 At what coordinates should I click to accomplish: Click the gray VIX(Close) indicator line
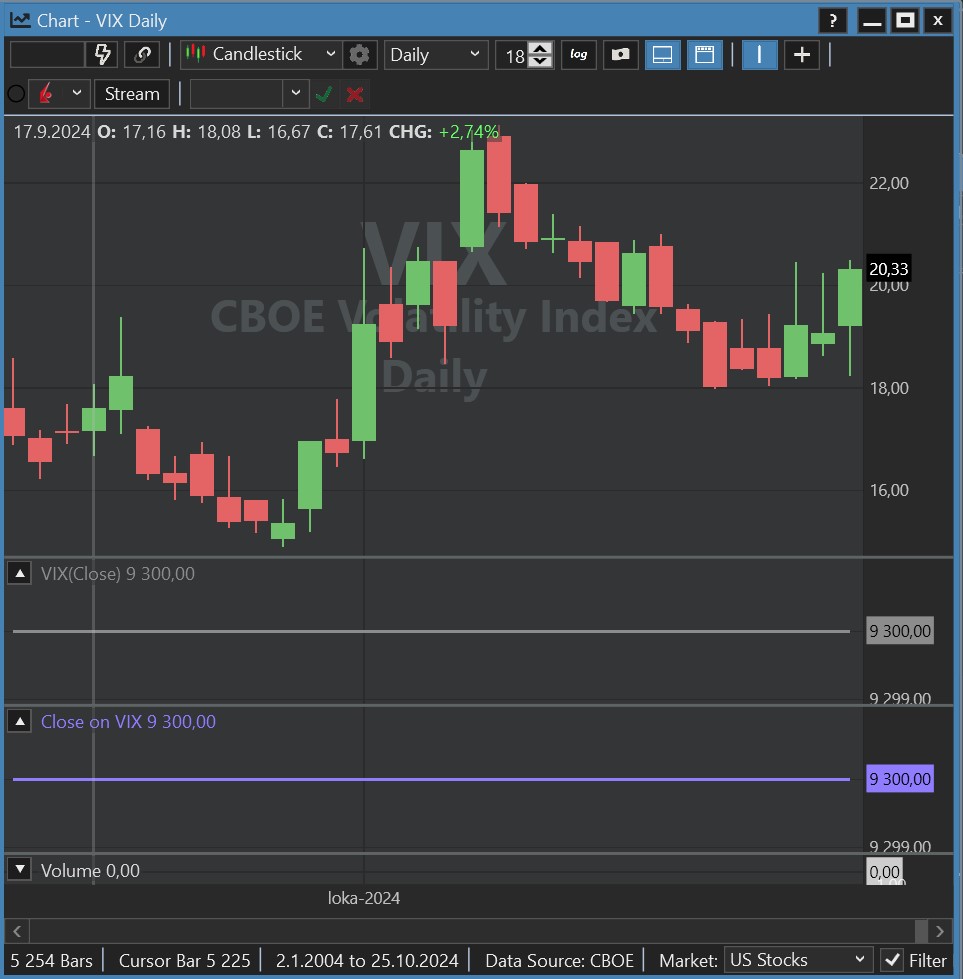pos(431,631)
